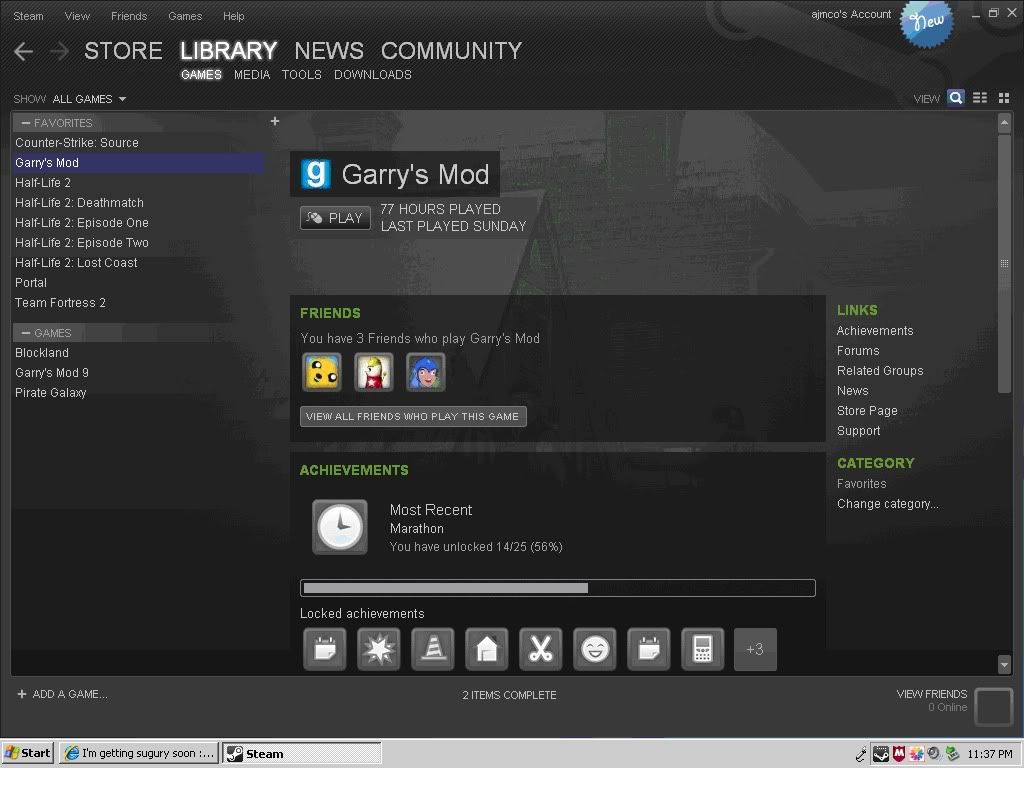Screen dimensions: 1024x792
Task: Click the plus icon beside Favorites header
Action: pos(275,122)
